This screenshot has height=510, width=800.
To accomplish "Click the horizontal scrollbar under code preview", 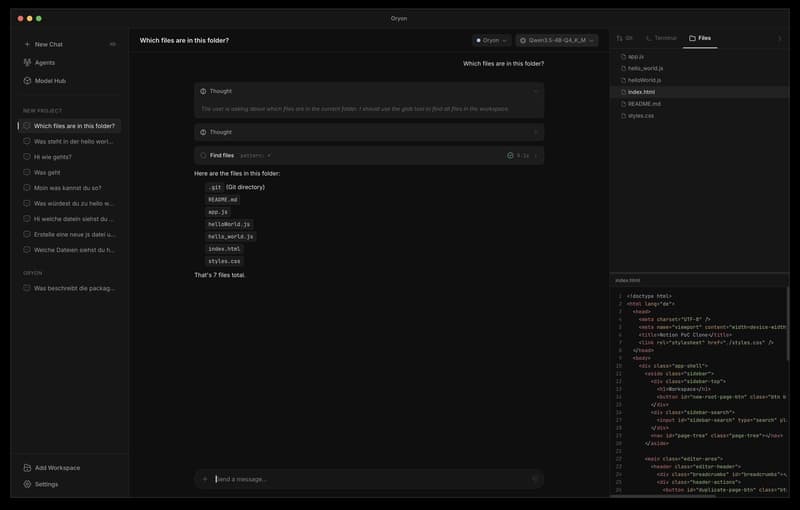I will click(x=663, y=495).
